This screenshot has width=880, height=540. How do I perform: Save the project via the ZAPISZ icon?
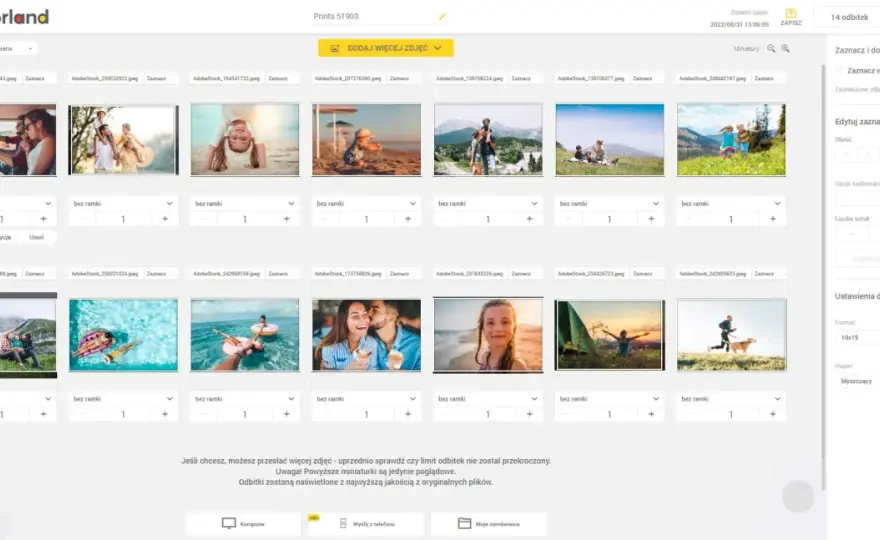click(791, 17)
